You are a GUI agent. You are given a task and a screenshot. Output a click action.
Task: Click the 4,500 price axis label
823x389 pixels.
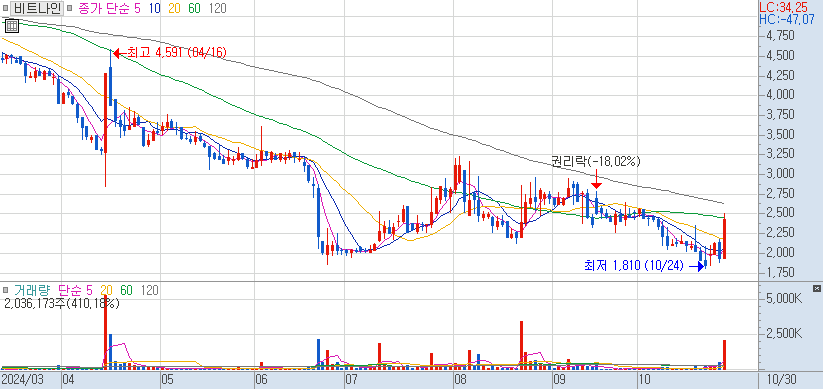780,56
